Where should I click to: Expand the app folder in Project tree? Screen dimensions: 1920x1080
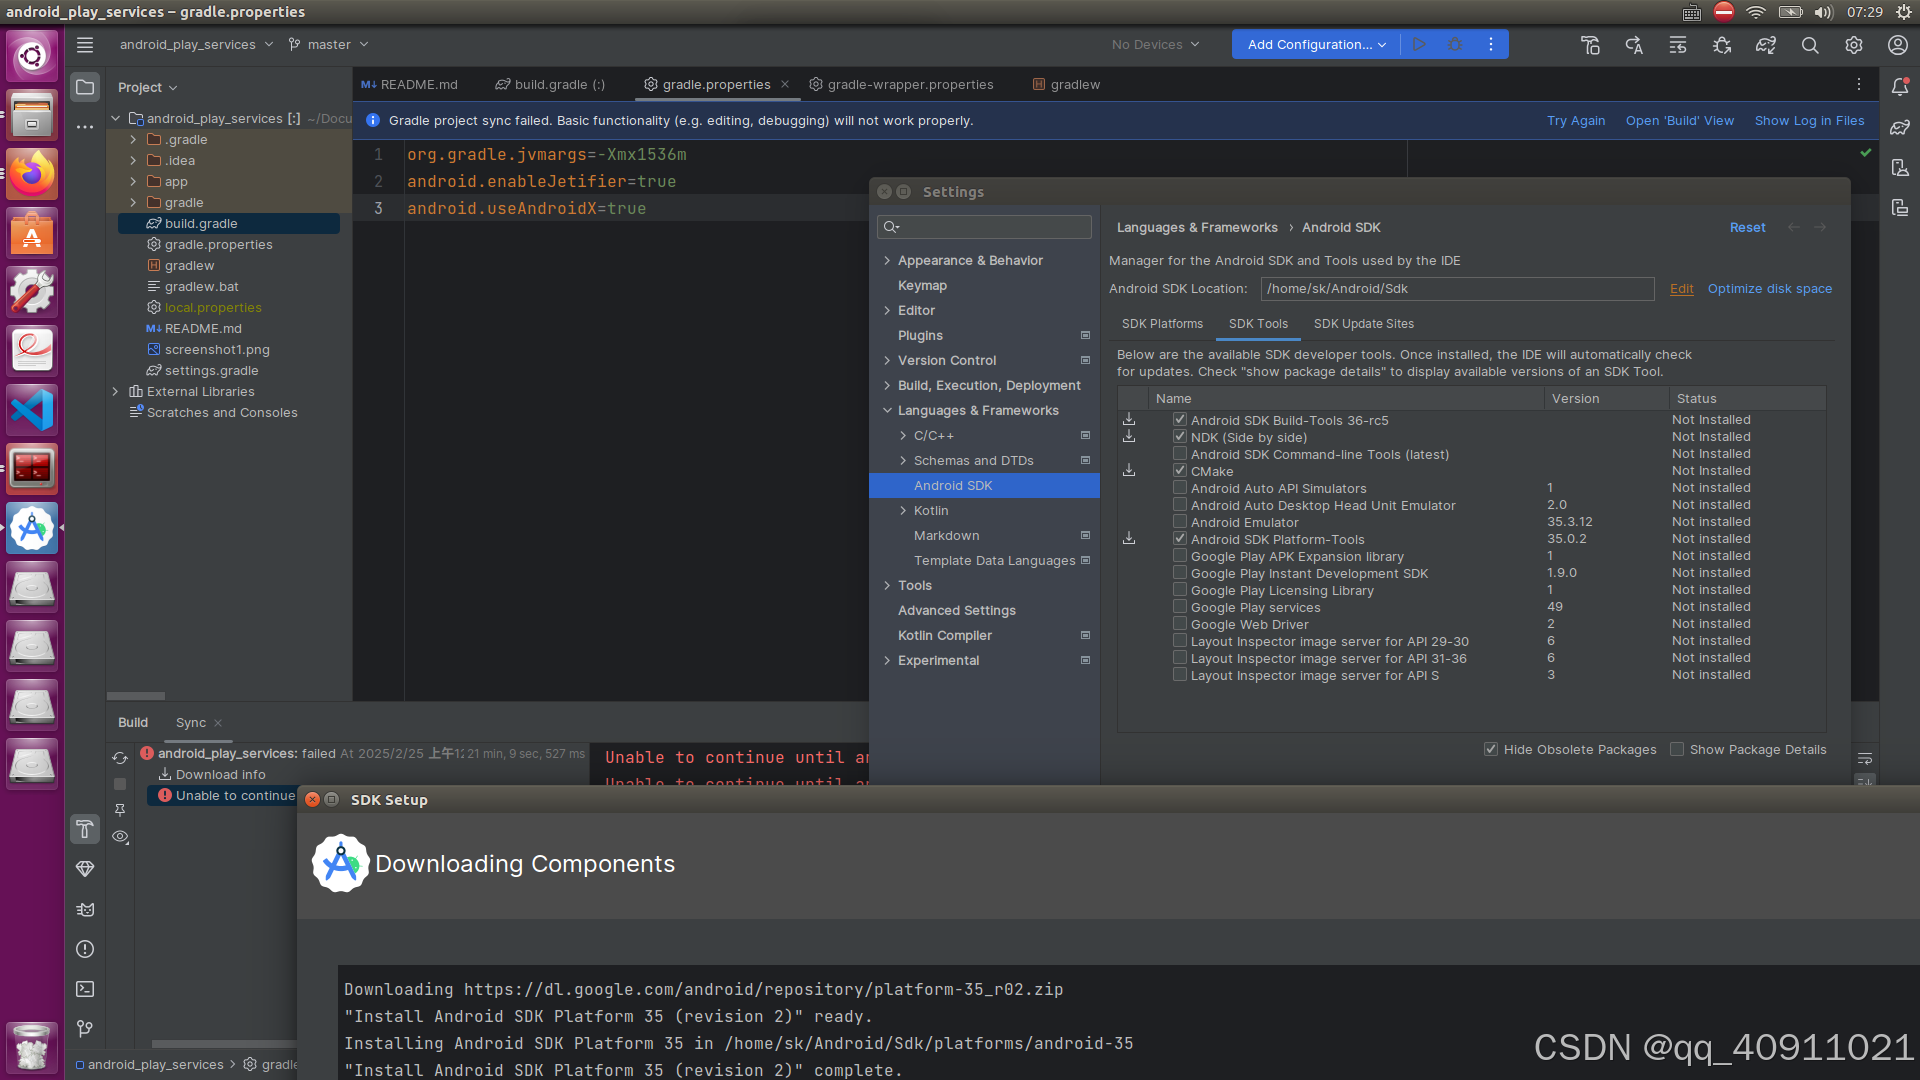click(x=133, y=181)
